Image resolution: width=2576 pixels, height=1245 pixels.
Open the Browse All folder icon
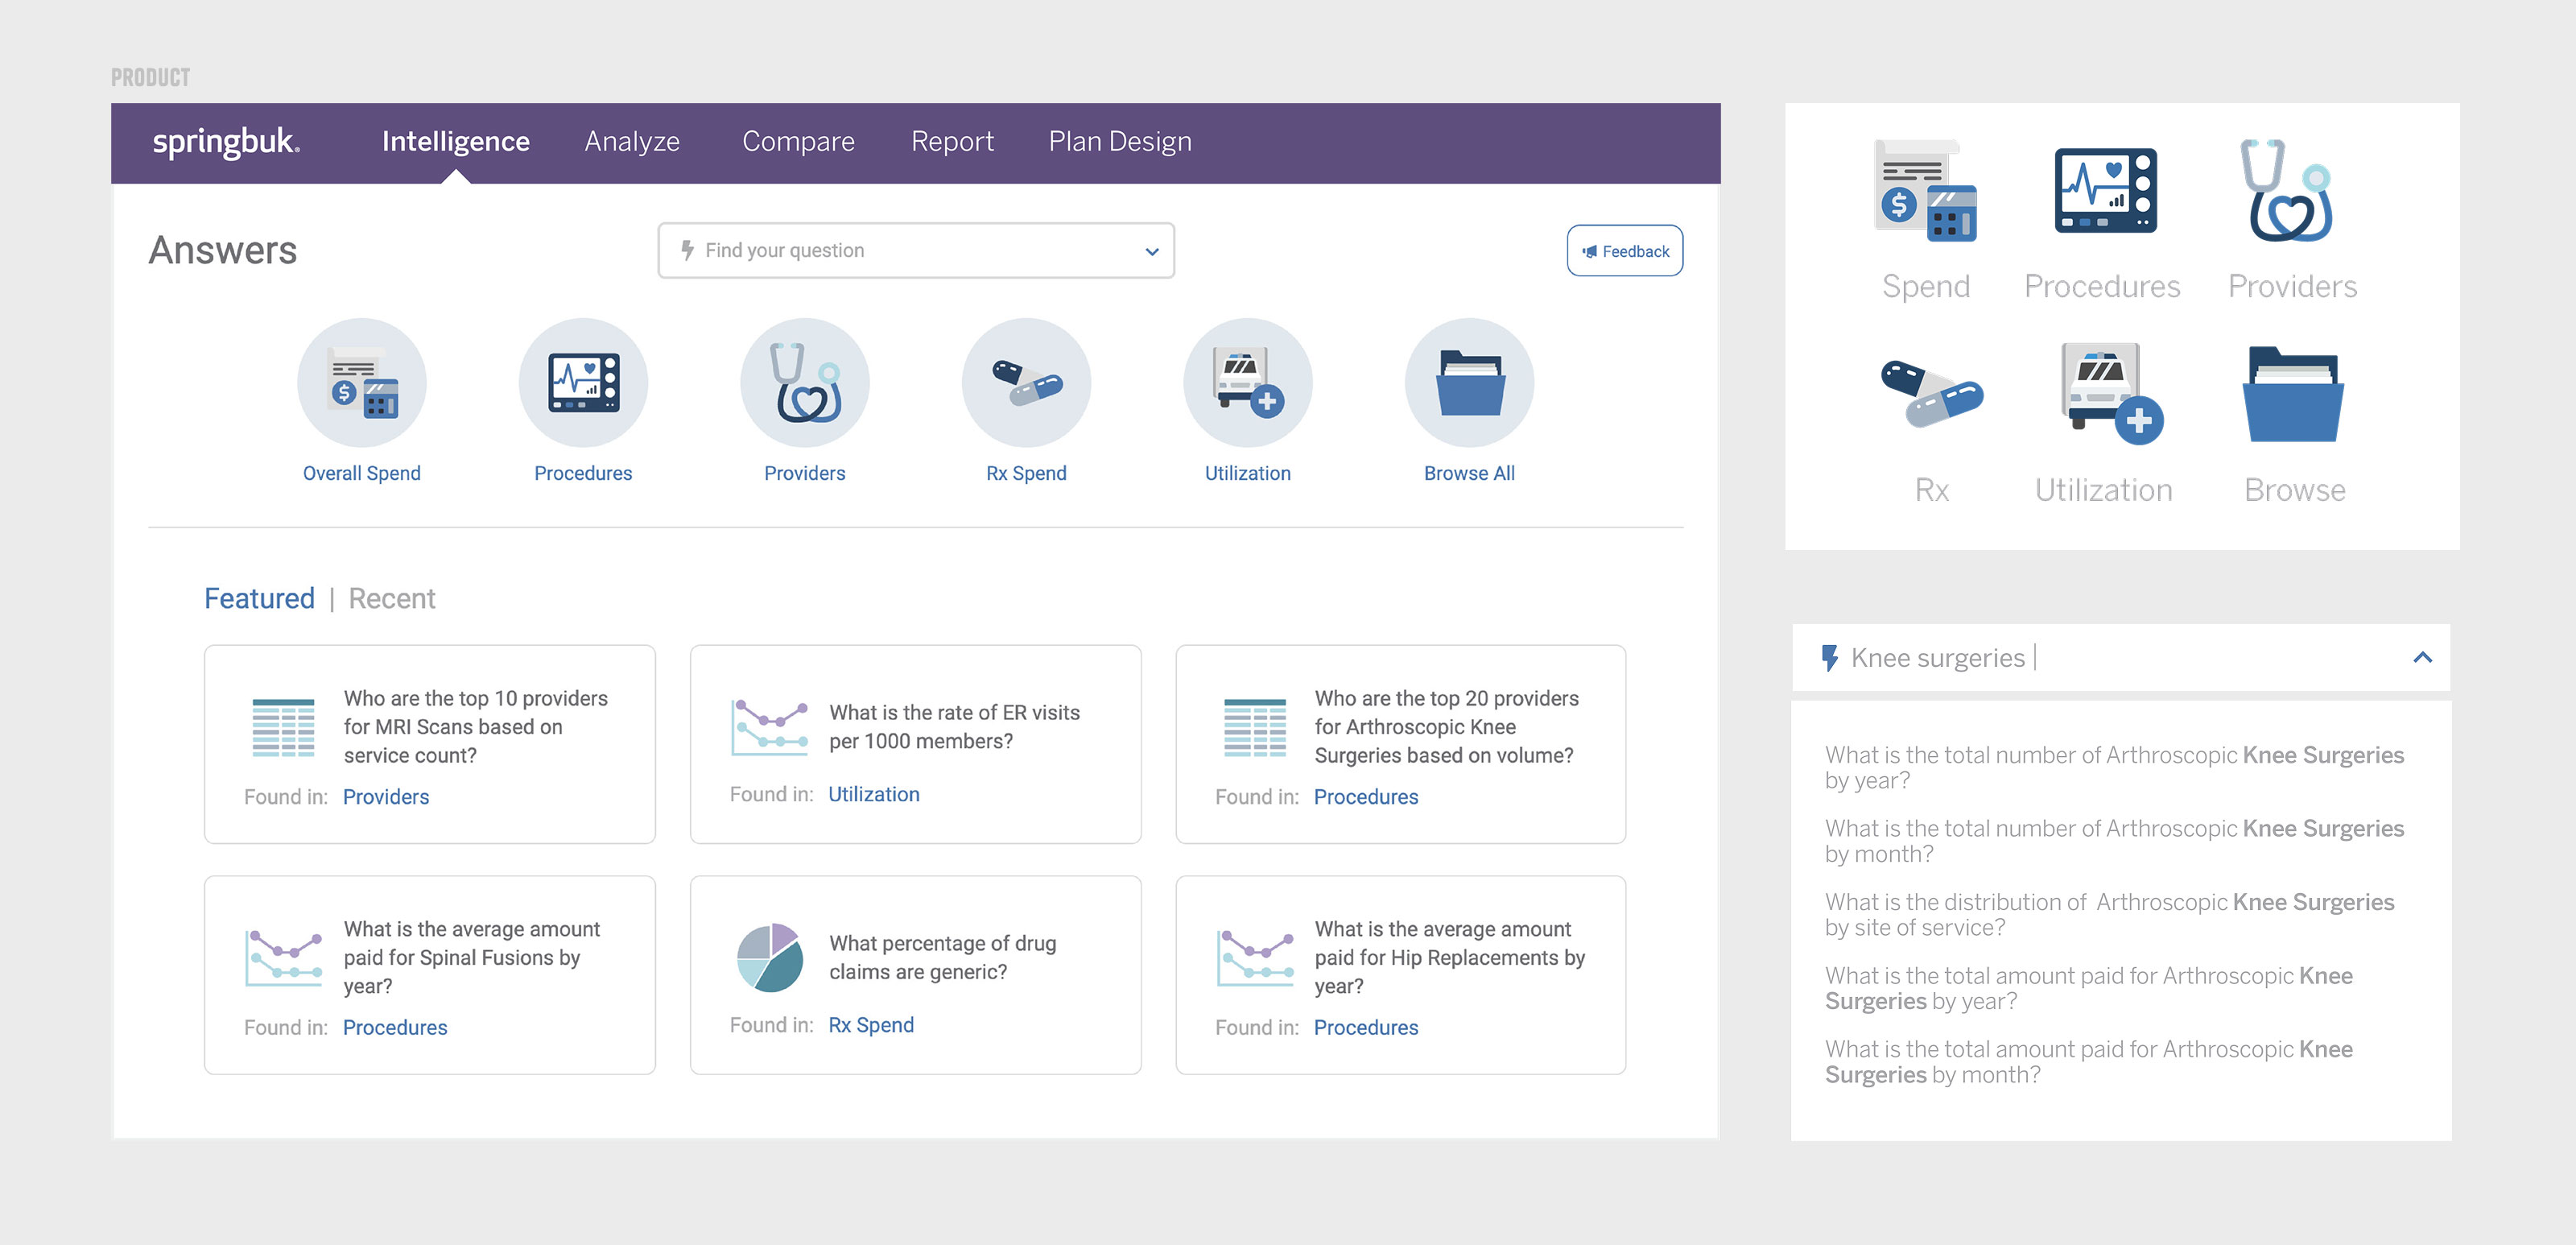coord(1469,383)
